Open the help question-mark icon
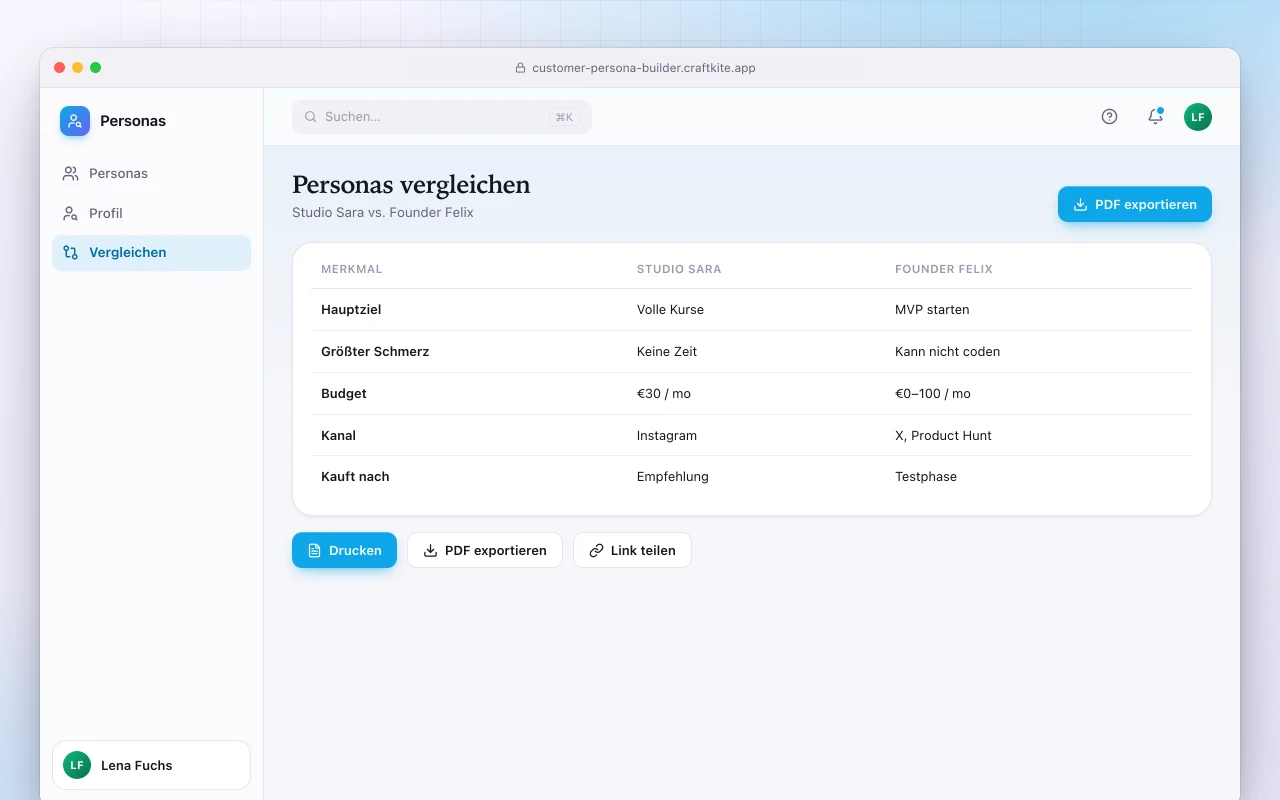The height and width of the screenshot is (800, 1280). [1109, 117]
